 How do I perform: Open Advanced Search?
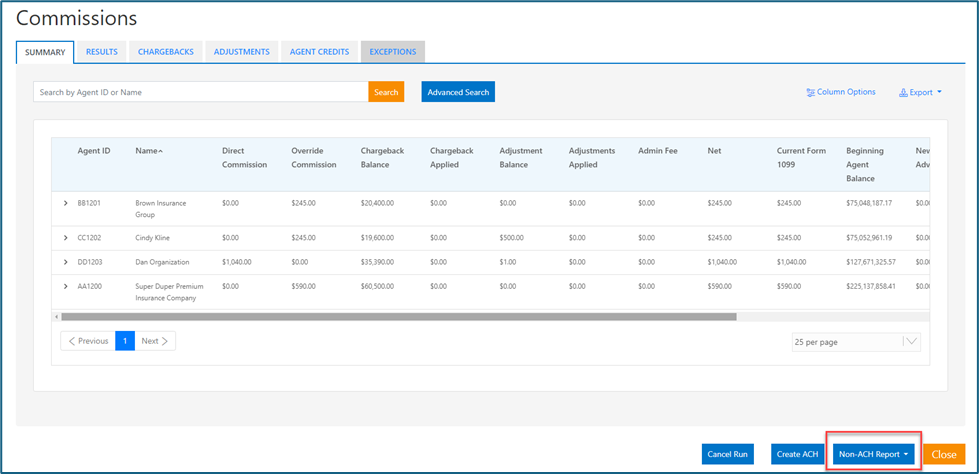tap(458, 92)
